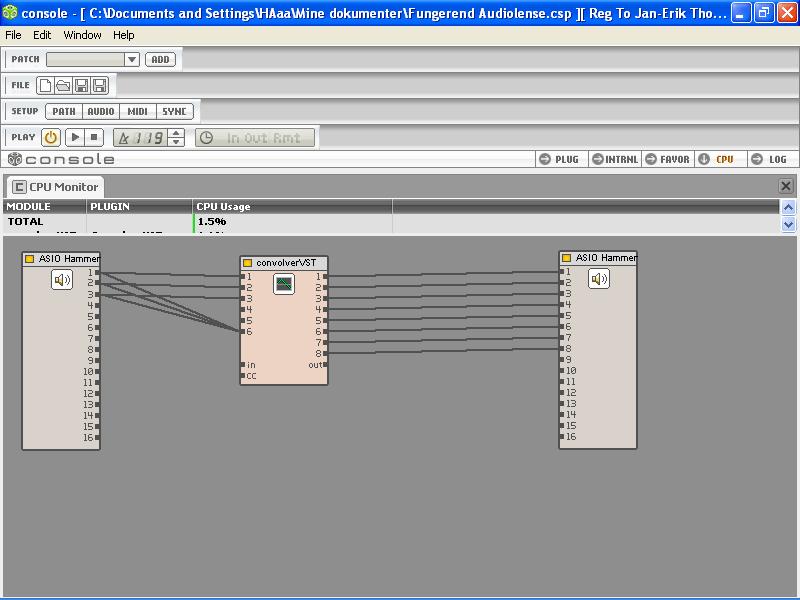Open the FAVOR panel

667,159
